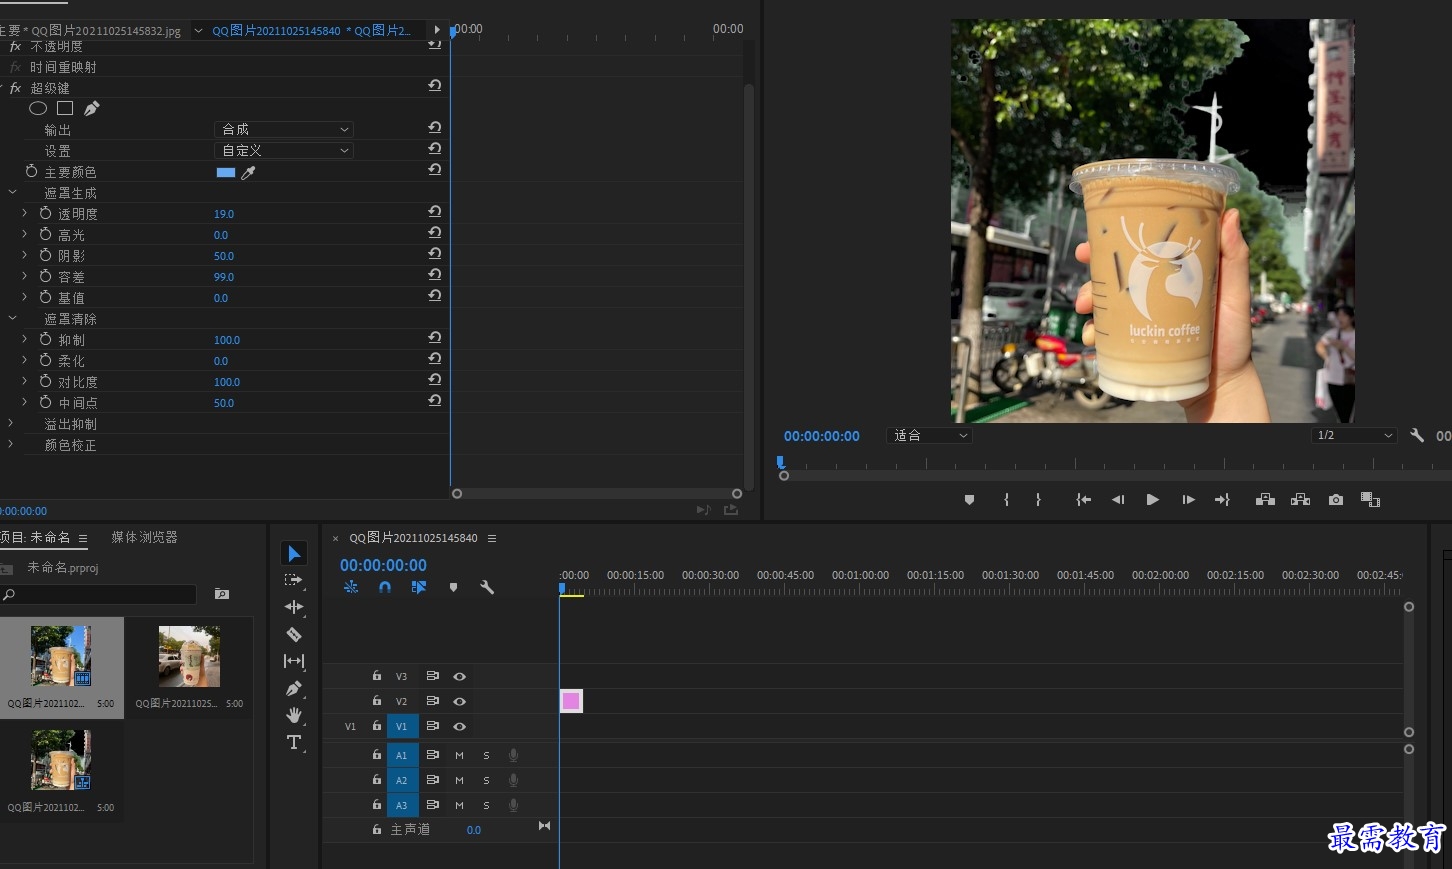Switch to 媒体浏览器 tab
The height and width of the screenshot is (869, 1452).
click(144, 537)
